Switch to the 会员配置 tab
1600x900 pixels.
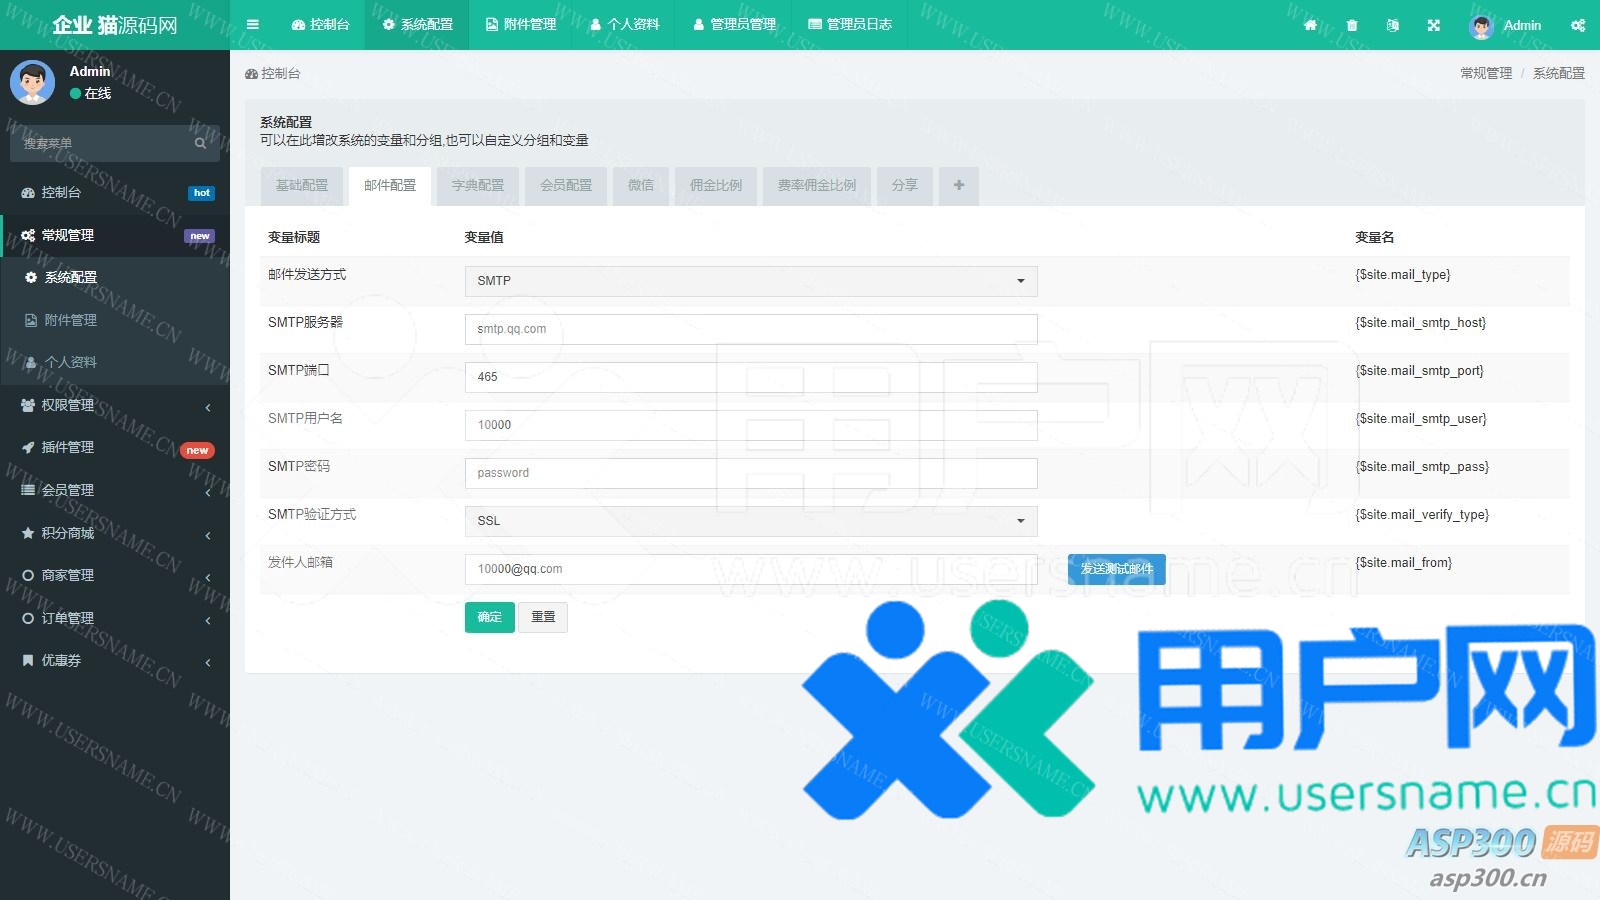click(x=566, y=185)
